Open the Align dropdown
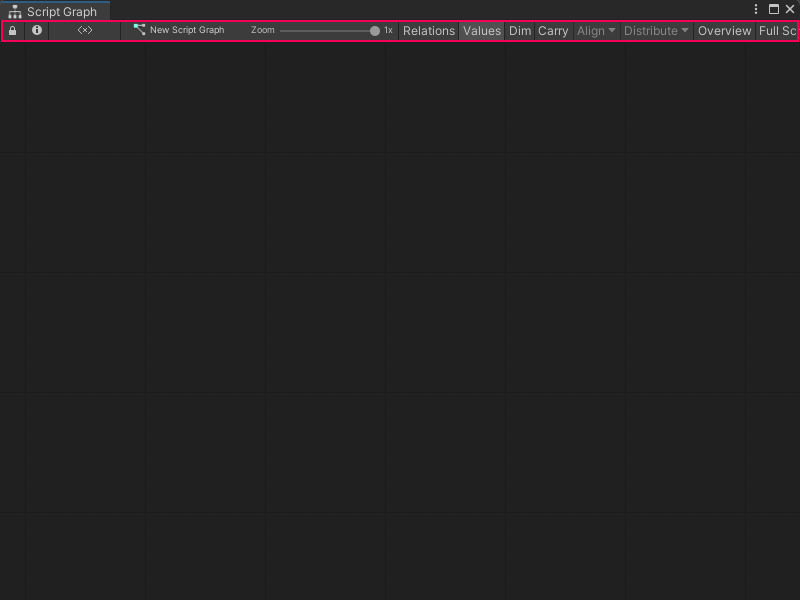The height and width of the screenshot is (600, 800). (595, 30)
